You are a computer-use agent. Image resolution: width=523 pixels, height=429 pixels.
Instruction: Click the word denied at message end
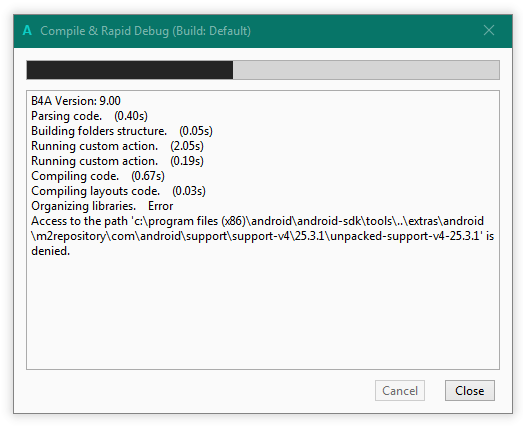point(50,251)
